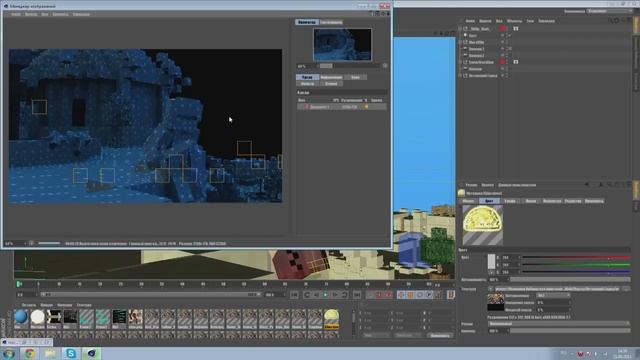Open Chrome from the taskbar
This screenshot has width=640, height=360.
[x=29, y=353]
